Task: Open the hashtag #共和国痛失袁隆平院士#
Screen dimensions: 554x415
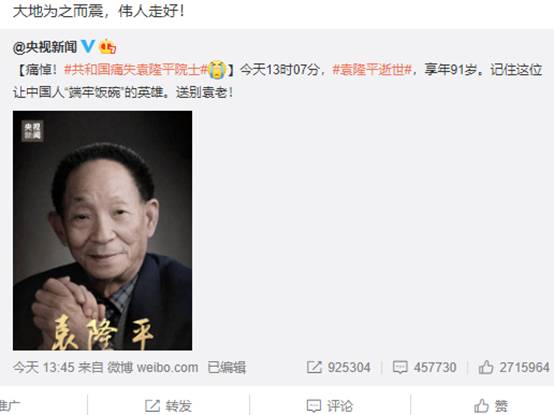Action: pos(136,70)
